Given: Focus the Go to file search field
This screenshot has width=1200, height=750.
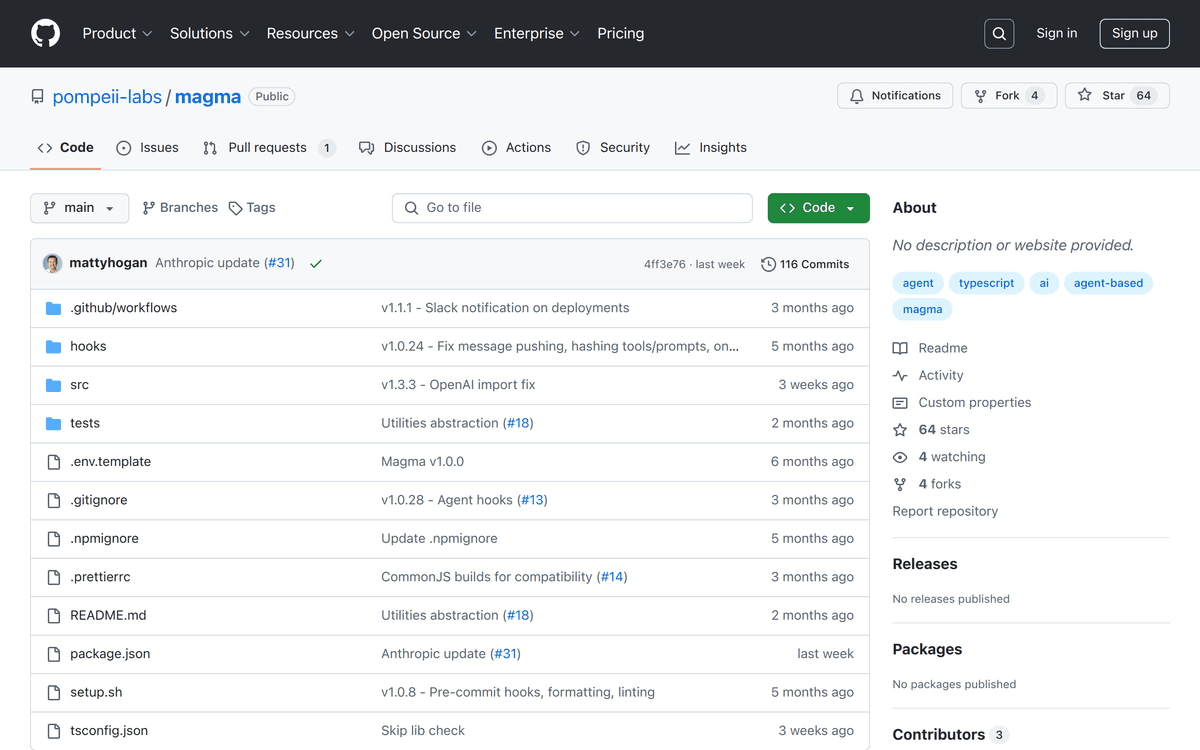Looking at the screenshot, I should [572, 208].
